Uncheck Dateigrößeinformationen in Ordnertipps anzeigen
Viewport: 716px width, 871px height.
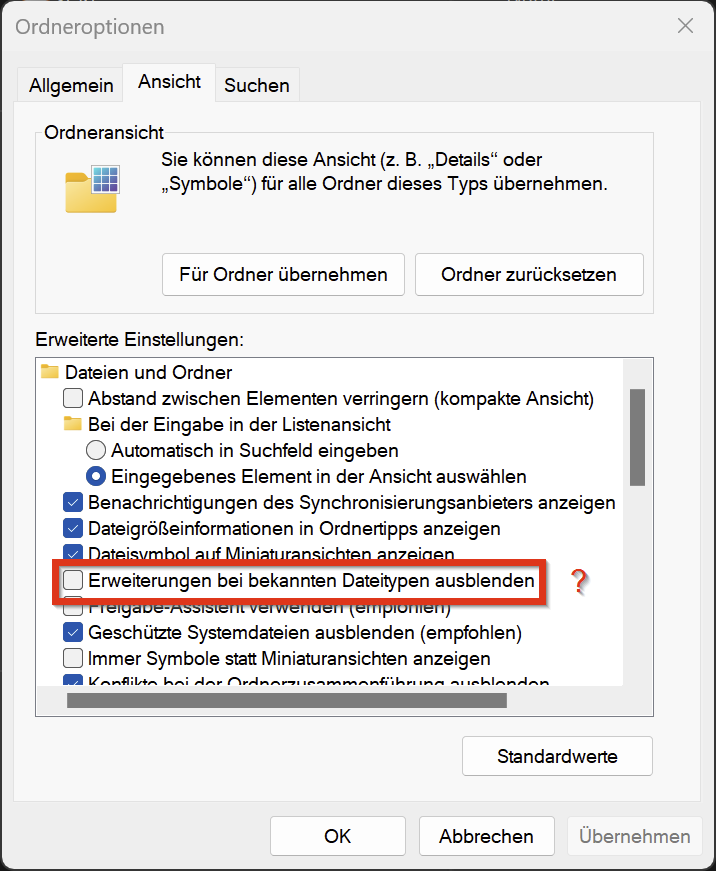click(x=73, y=528)
